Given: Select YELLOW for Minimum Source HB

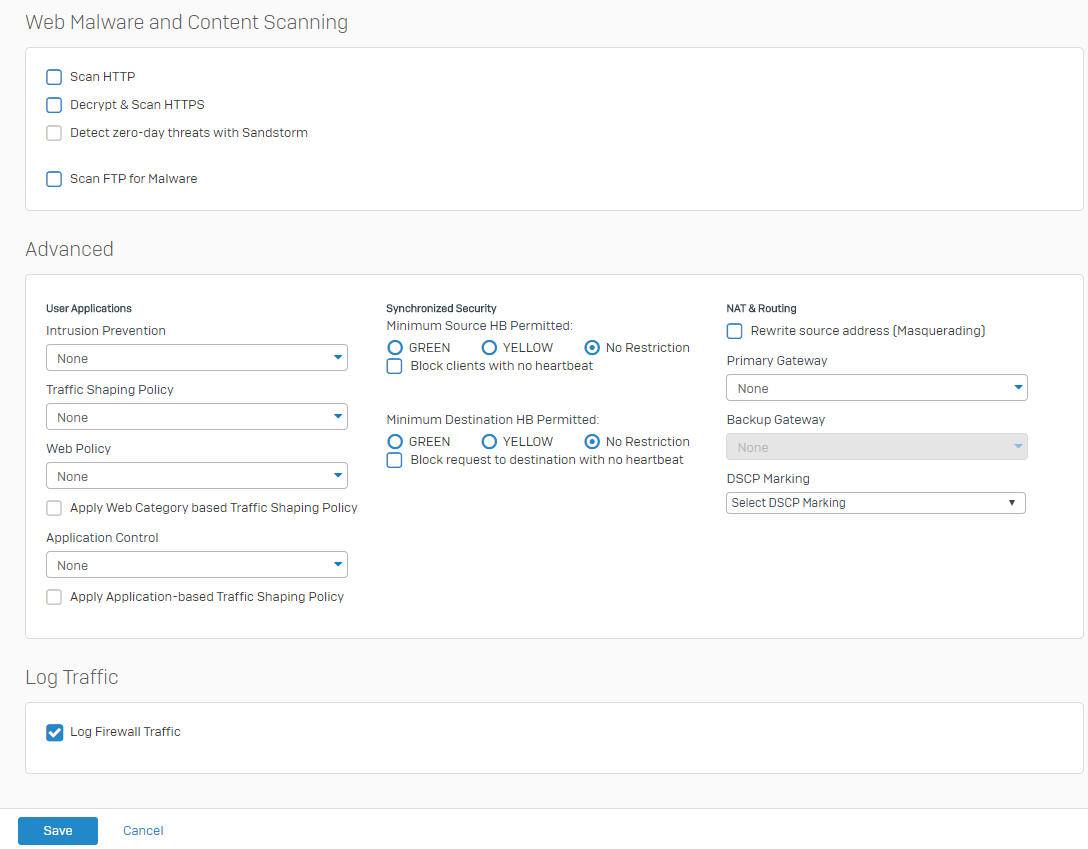Looking at the screenshot, I should point(490,348).
